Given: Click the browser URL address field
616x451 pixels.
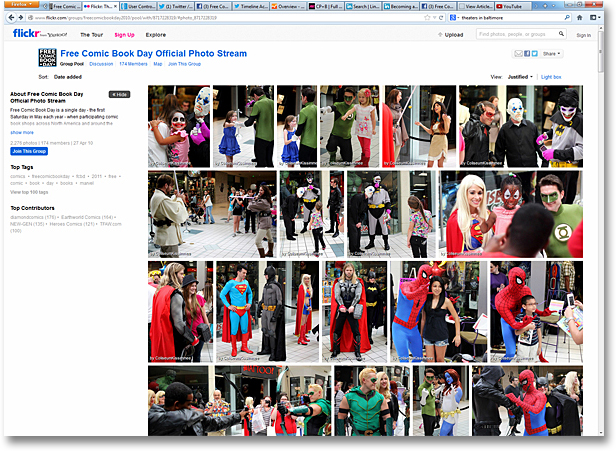Looking at the screenshot, I should (228, 18).
